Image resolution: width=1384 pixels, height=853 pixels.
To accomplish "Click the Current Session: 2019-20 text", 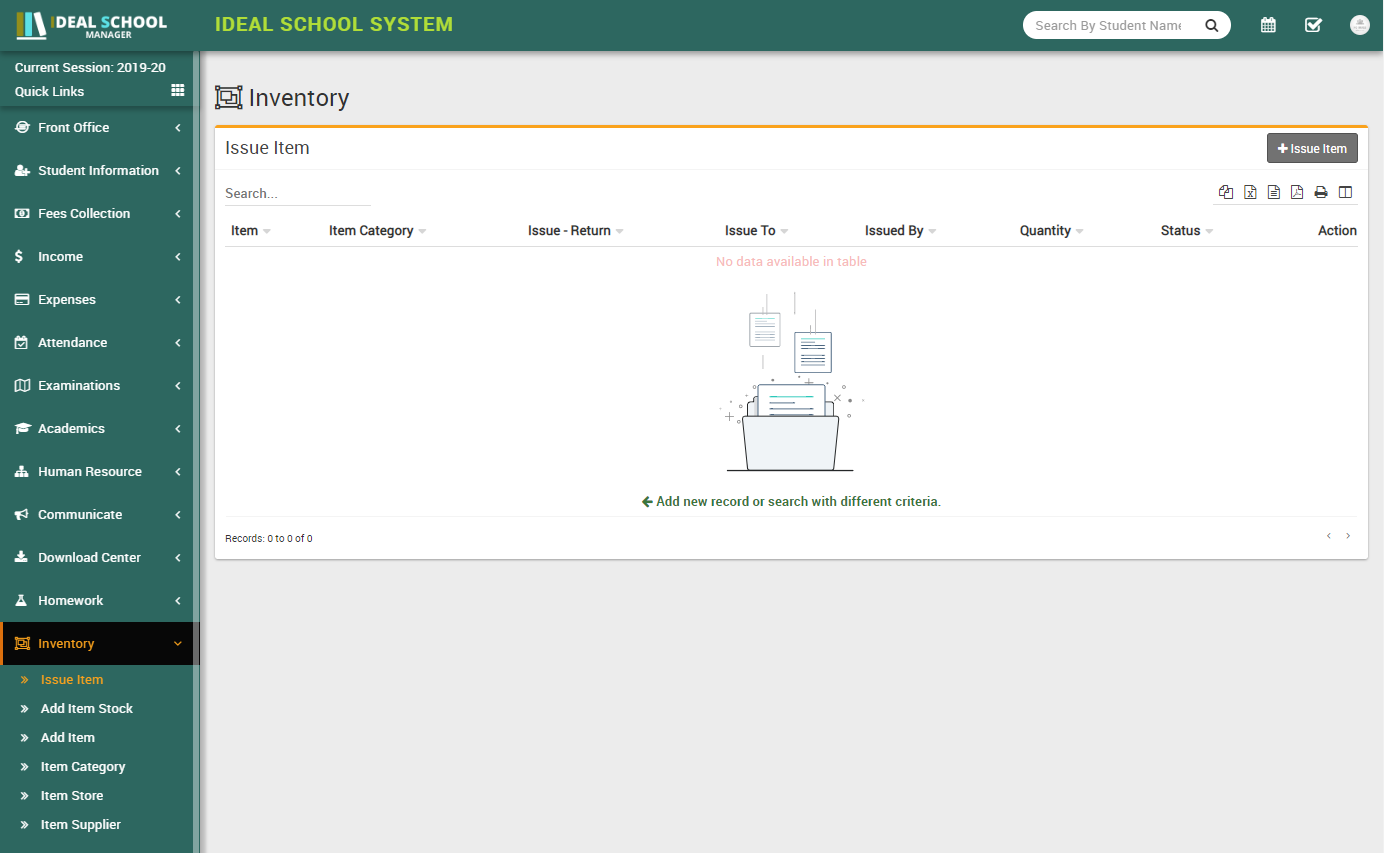I will click(90, 67).
